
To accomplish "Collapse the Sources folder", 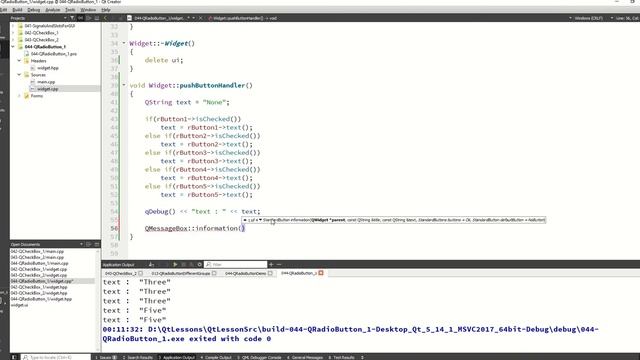I will tap(19, 75).
